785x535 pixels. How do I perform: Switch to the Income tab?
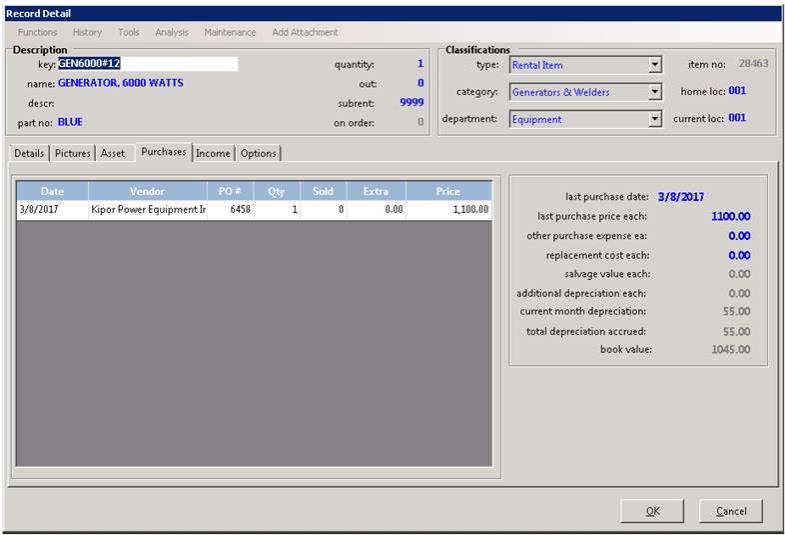[213, 153]
